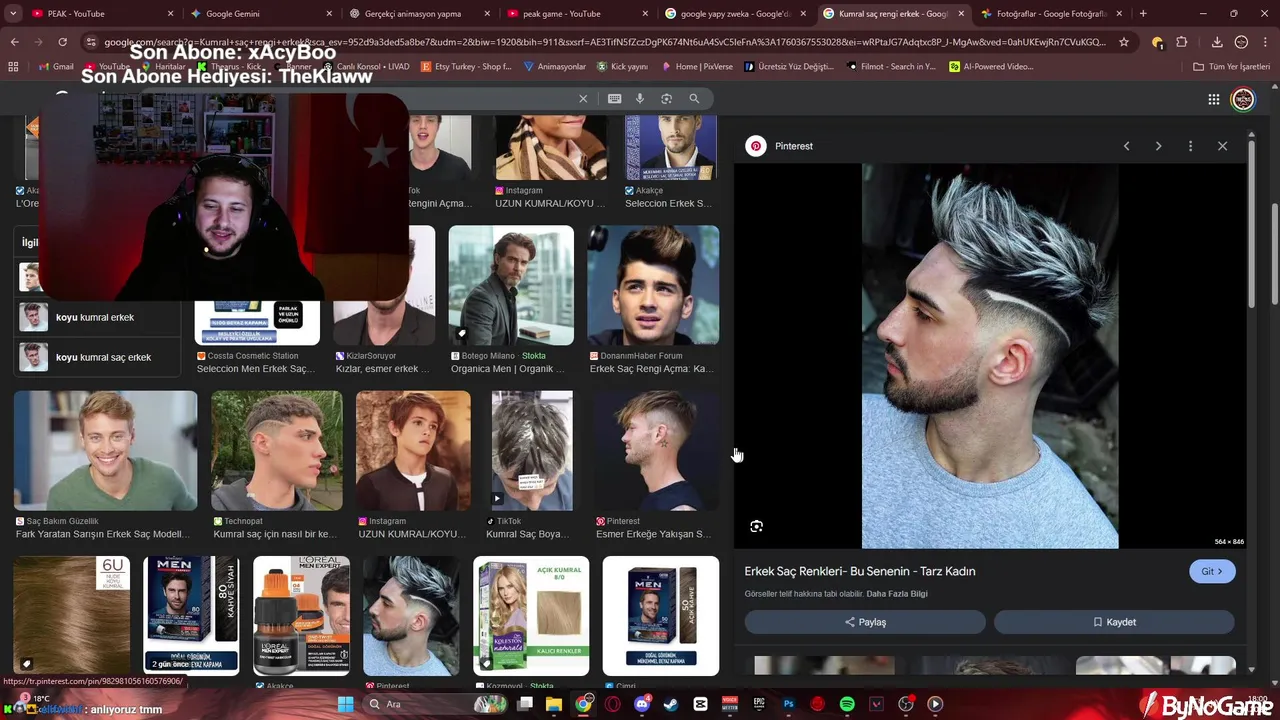
Task: Click the Git button in preview
Action: click(1212, 571)
